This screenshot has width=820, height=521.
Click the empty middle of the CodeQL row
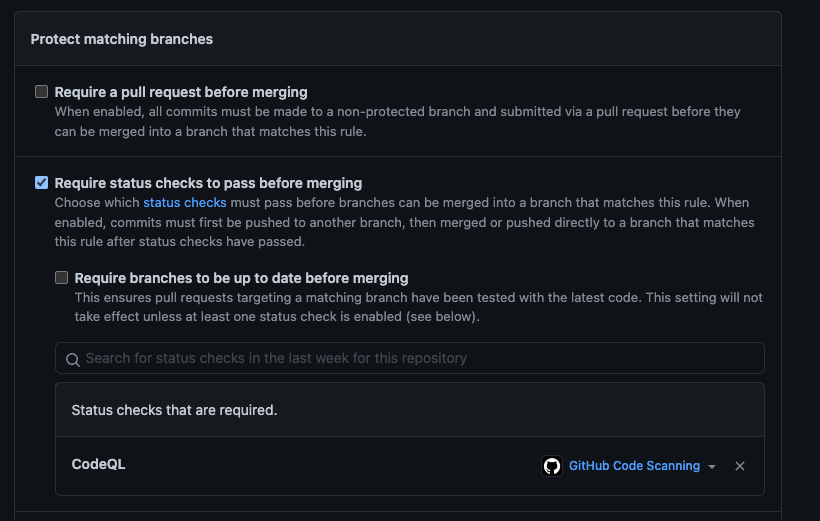tap(330, 466)
